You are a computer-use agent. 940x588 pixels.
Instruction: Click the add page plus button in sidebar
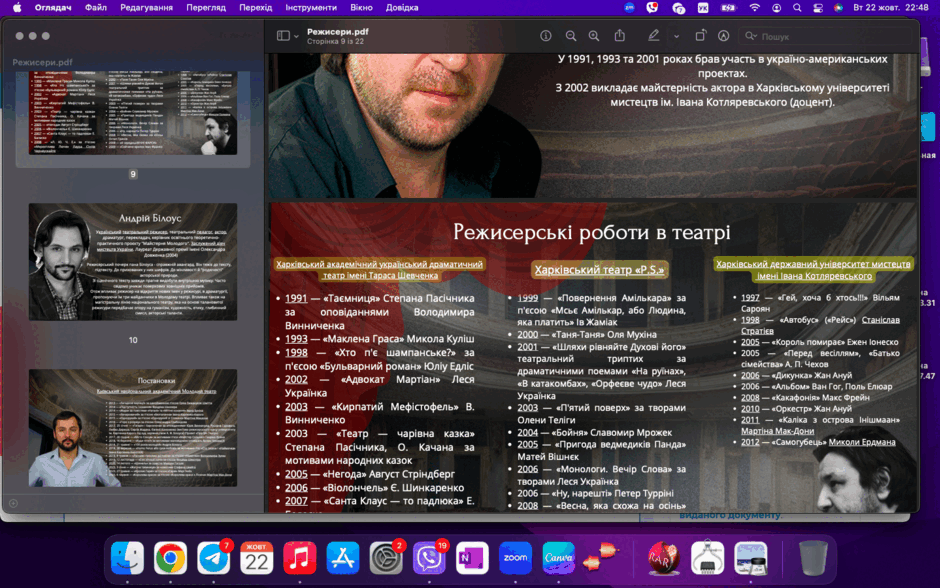tap(13, 503)
